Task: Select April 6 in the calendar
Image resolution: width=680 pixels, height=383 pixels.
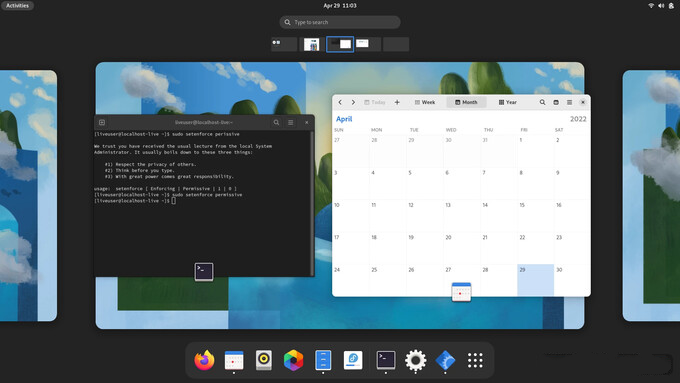Action: coord(461,183)
